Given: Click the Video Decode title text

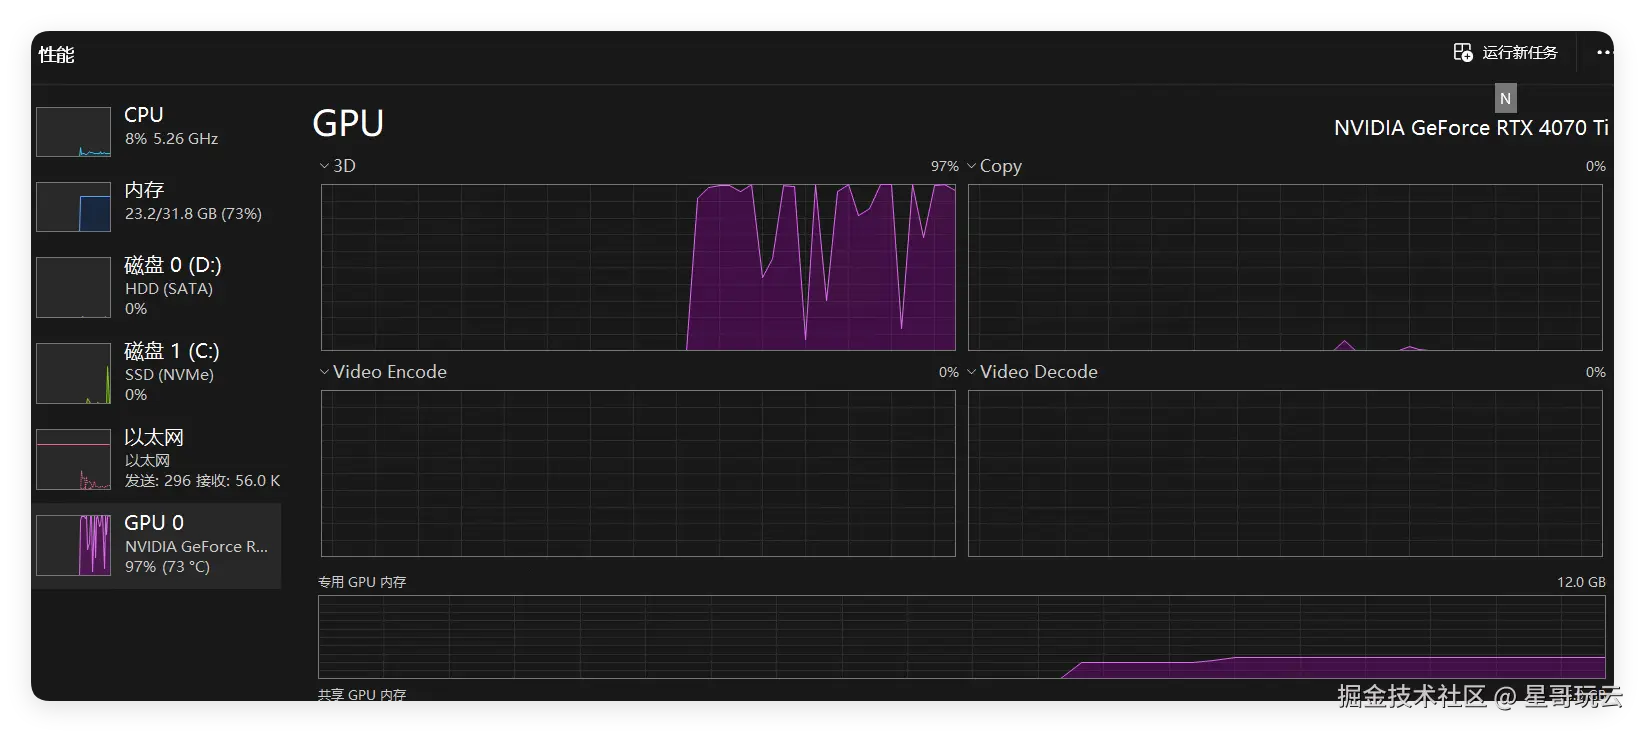Looking at the screenshot, I should (x=1039, y=372).
